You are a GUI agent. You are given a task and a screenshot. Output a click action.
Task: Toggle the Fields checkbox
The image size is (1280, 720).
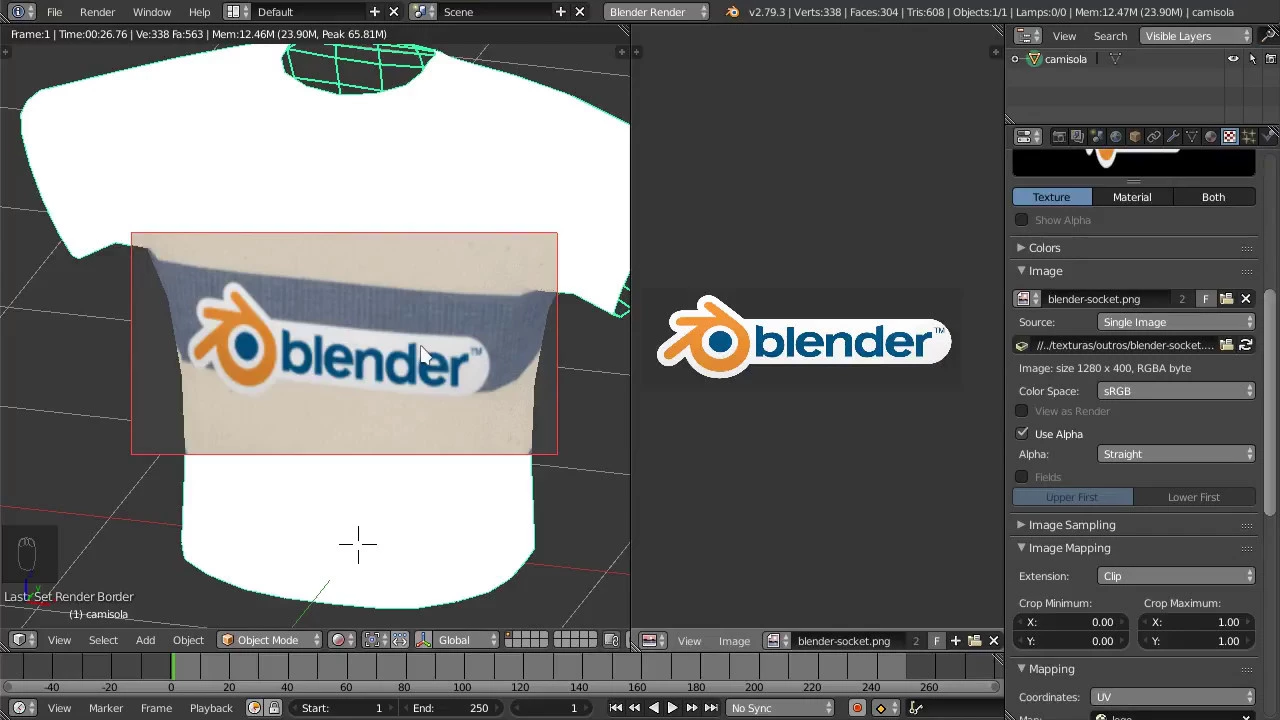click(1022, 477)
